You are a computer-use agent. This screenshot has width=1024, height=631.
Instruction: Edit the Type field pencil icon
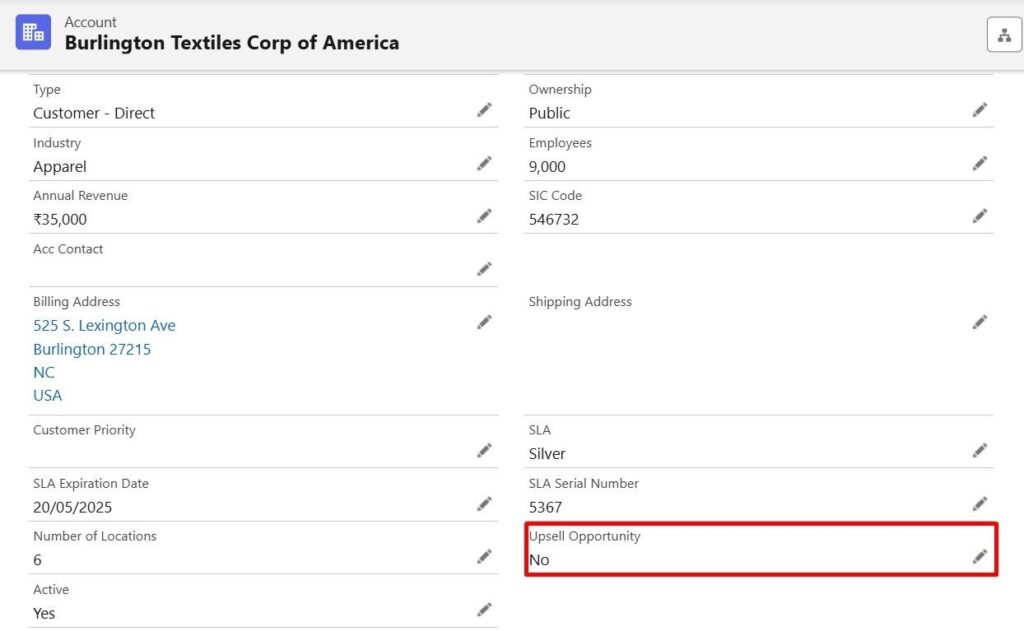(484, 110)
